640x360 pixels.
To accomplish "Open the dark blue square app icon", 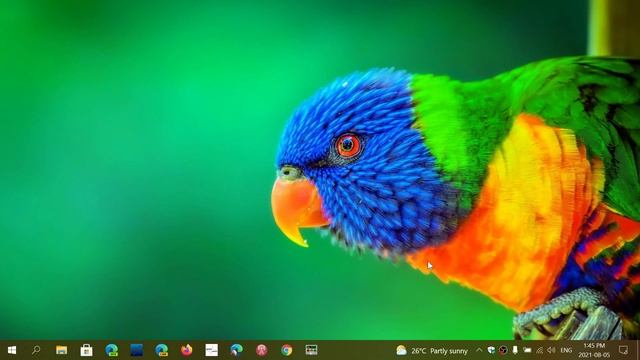I will (x=137, y=350).
